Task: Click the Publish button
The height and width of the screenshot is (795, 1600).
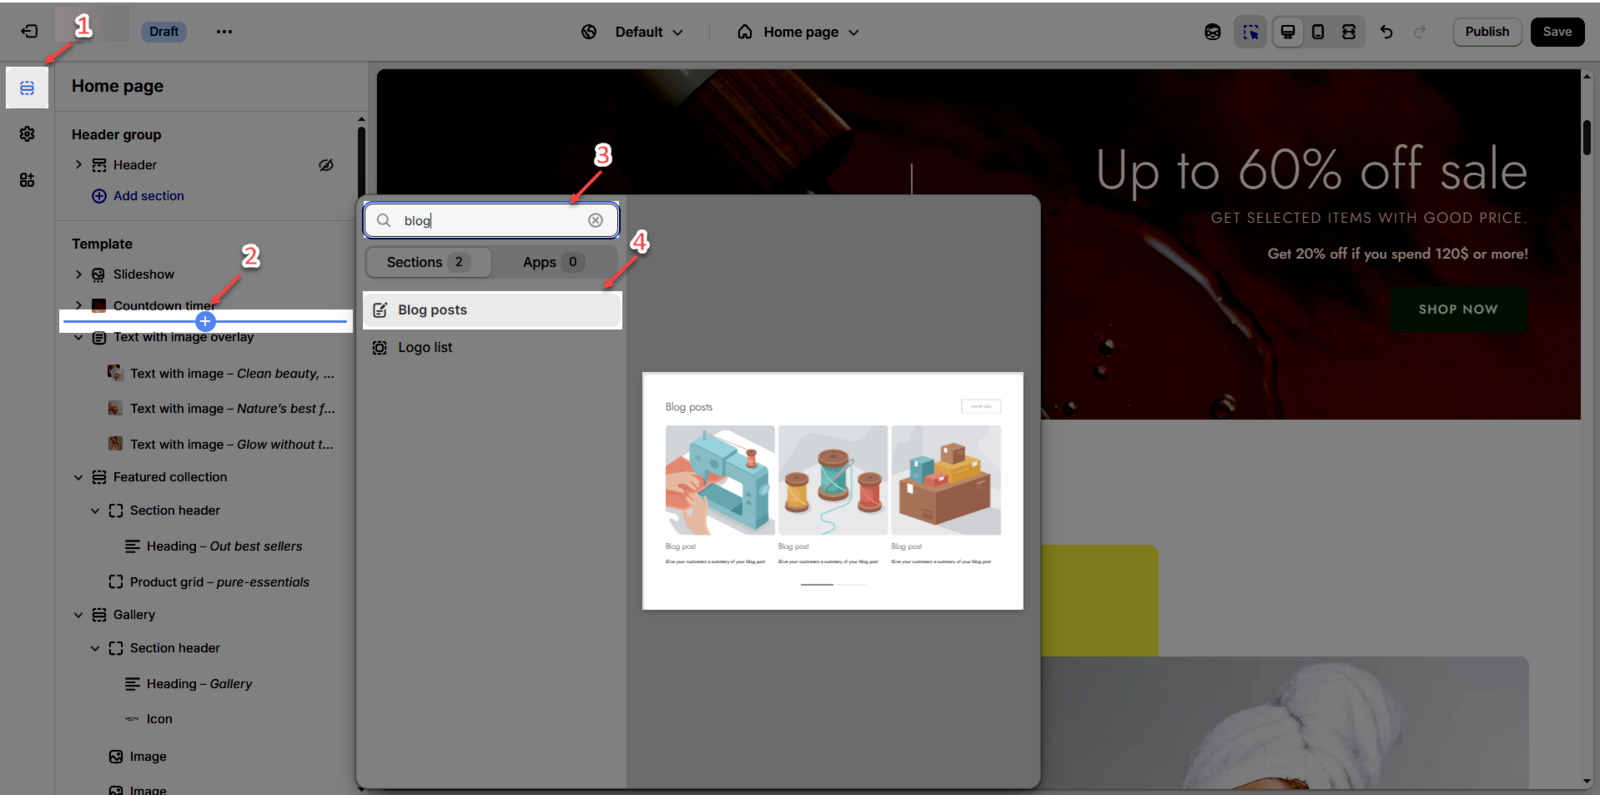Action: pyautogui.click(x=1486, y=32)
